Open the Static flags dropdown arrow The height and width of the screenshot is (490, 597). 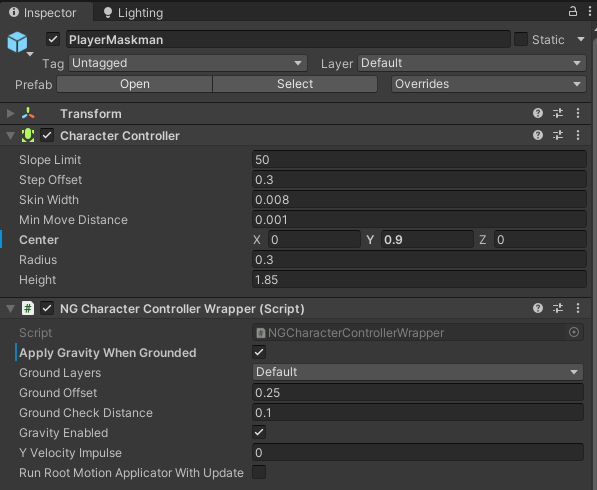click(581, 39)
